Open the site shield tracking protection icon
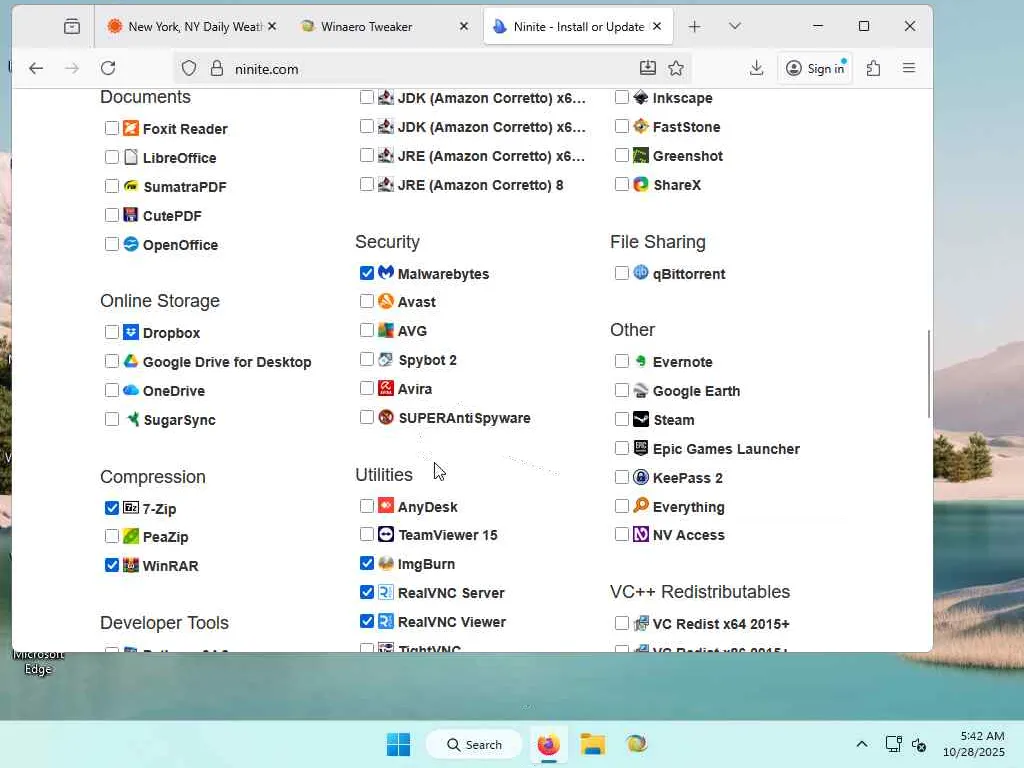Image resolution: width=1024 pixels, height=768 pixels. coord(189,68)
